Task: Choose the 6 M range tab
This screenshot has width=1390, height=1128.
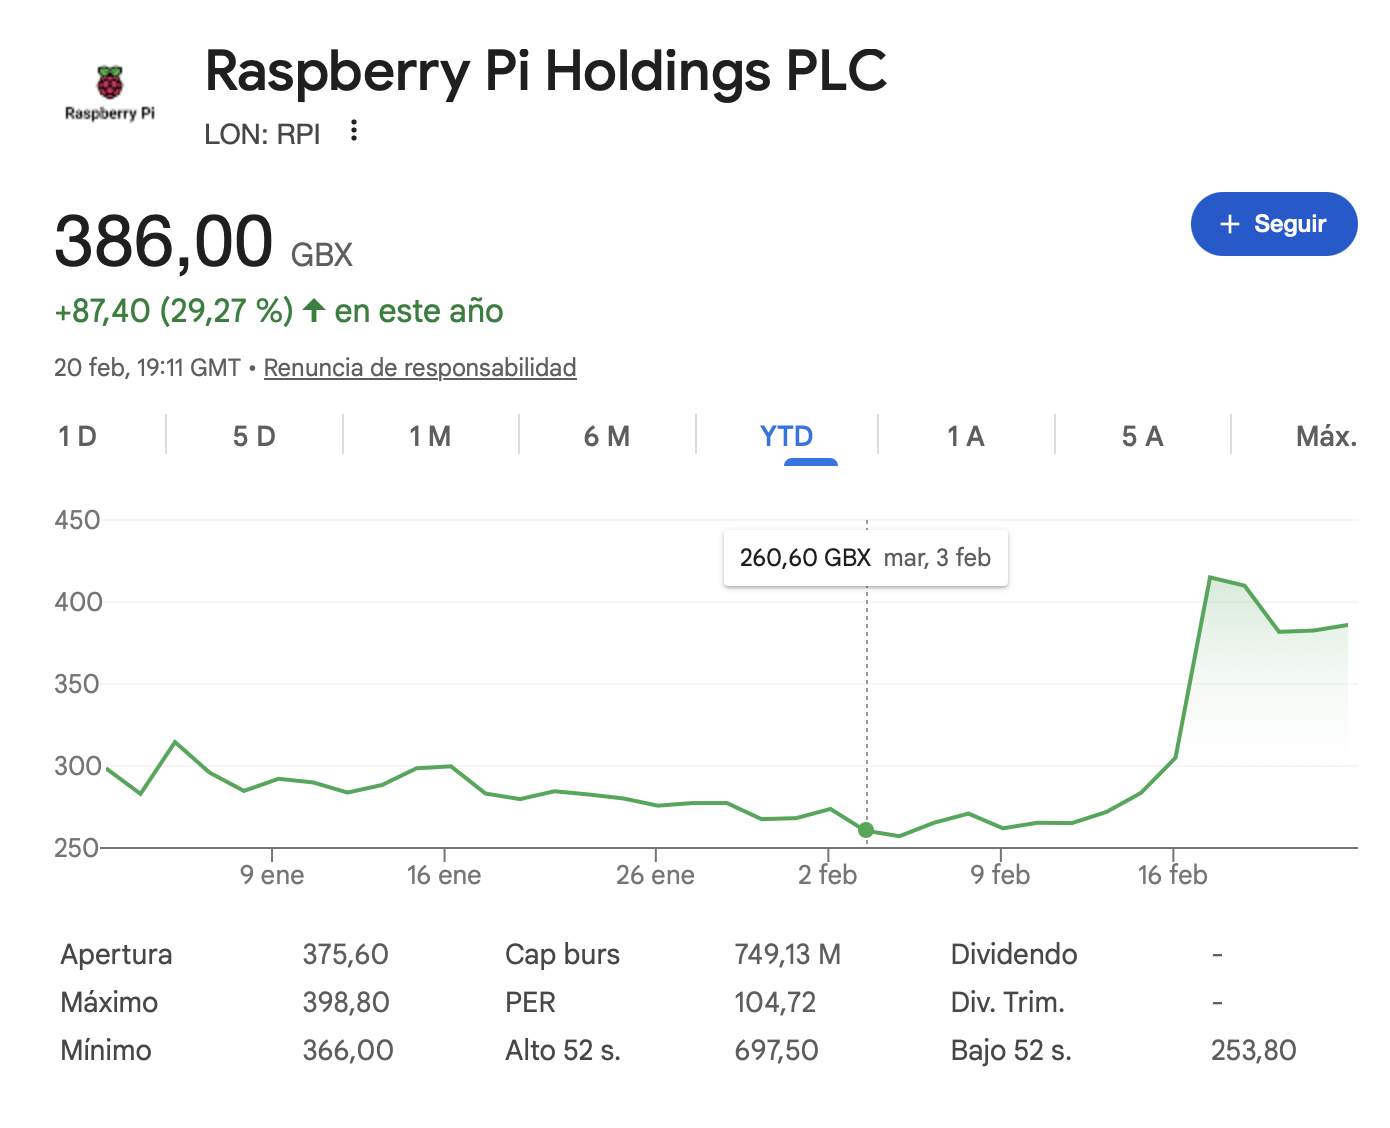Action: pos(607,436)
